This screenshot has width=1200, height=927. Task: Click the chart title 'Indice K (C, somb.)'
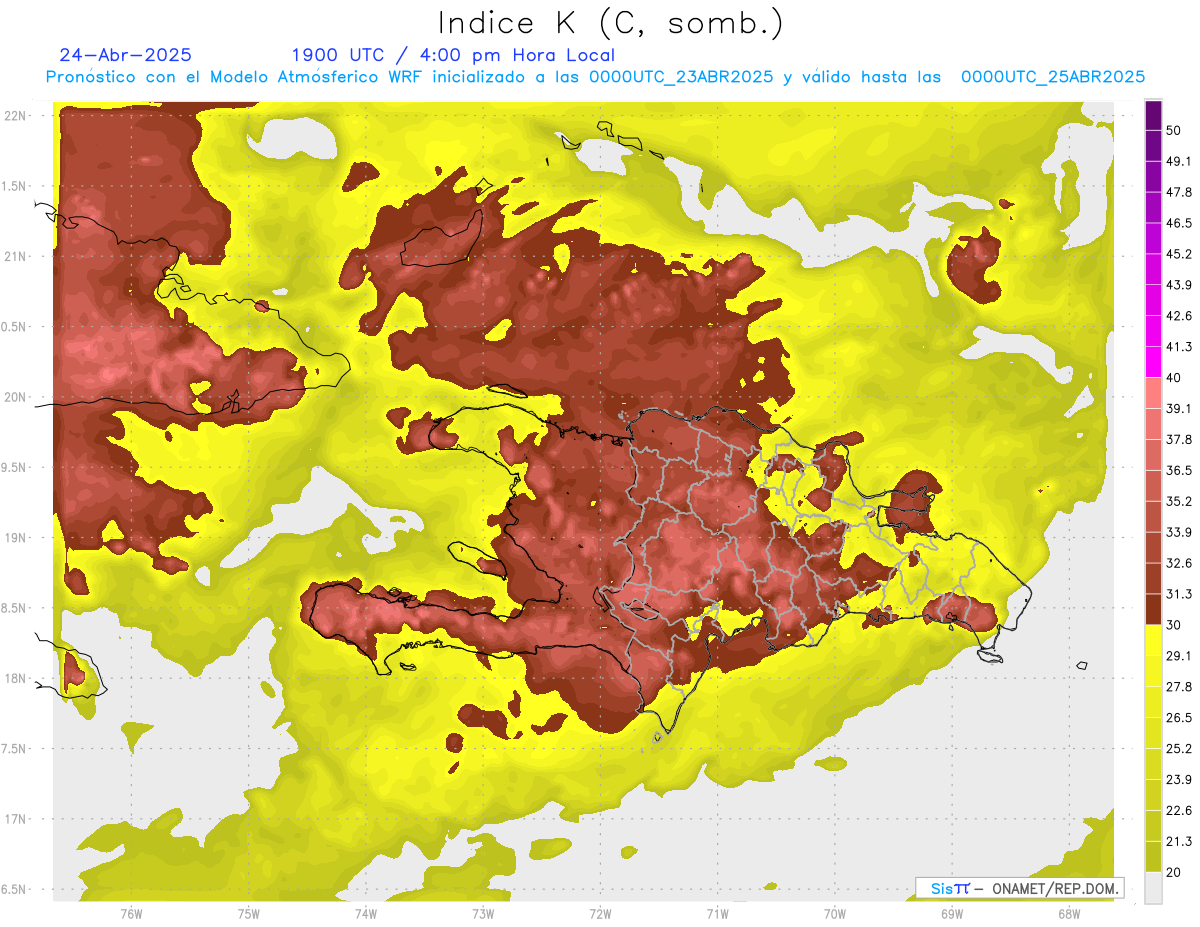[x=611, y=23]
